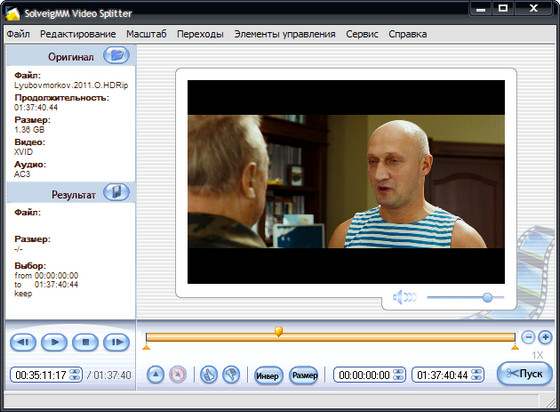
Task: Keep fragment with the thumbs-up icon
Action: [x=209, y=375]
